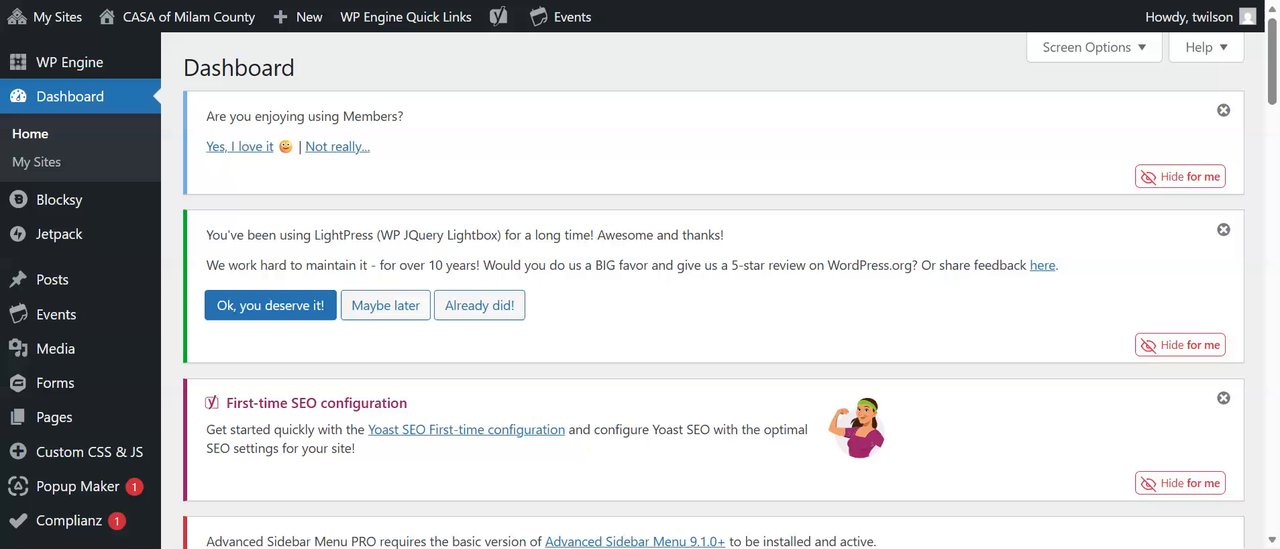Screen dimensions: 1280x549
Task: Expand the Screen Options dropdown
Action: 1094,47
